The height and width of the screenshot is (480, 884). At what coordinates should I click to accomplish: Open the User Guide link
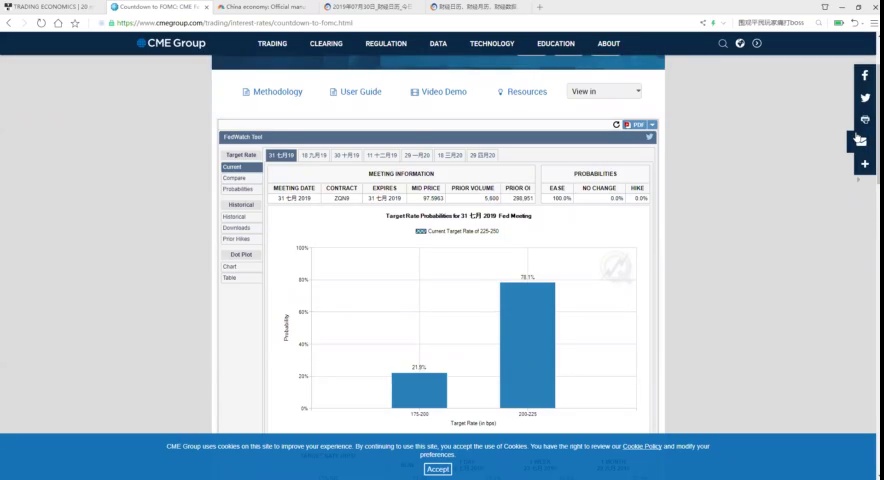point(356,91)
